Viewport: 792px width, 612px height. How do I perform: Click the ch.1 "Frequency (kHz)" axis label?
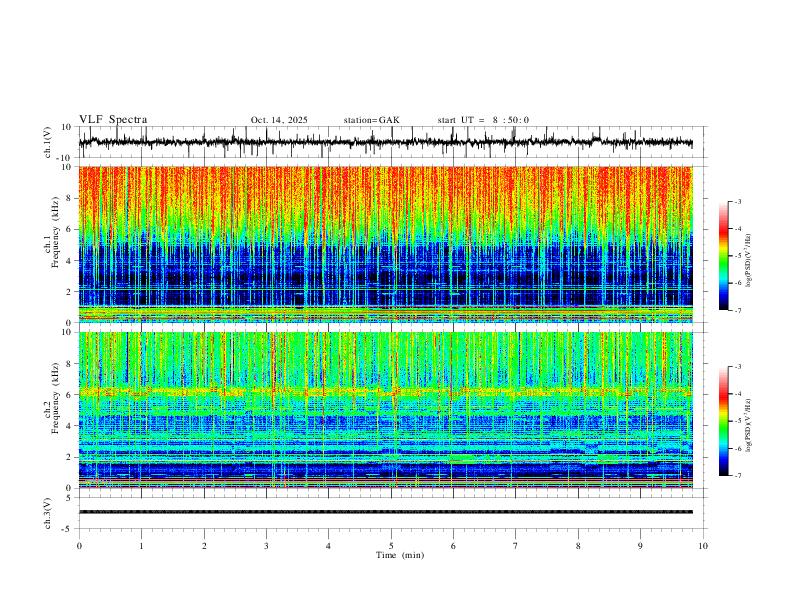coord(55,232)
